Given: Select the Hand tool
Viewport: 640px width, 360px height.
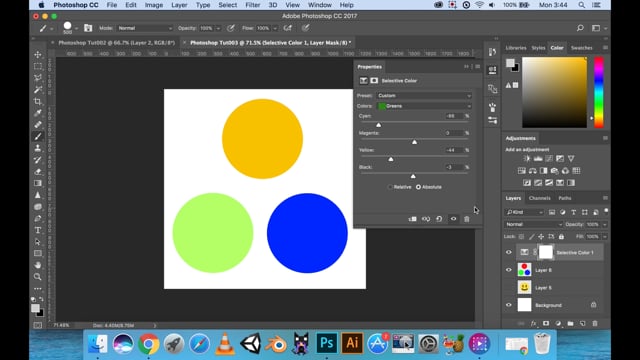Looking at the screenshot, I should click(x=38, y=265).
